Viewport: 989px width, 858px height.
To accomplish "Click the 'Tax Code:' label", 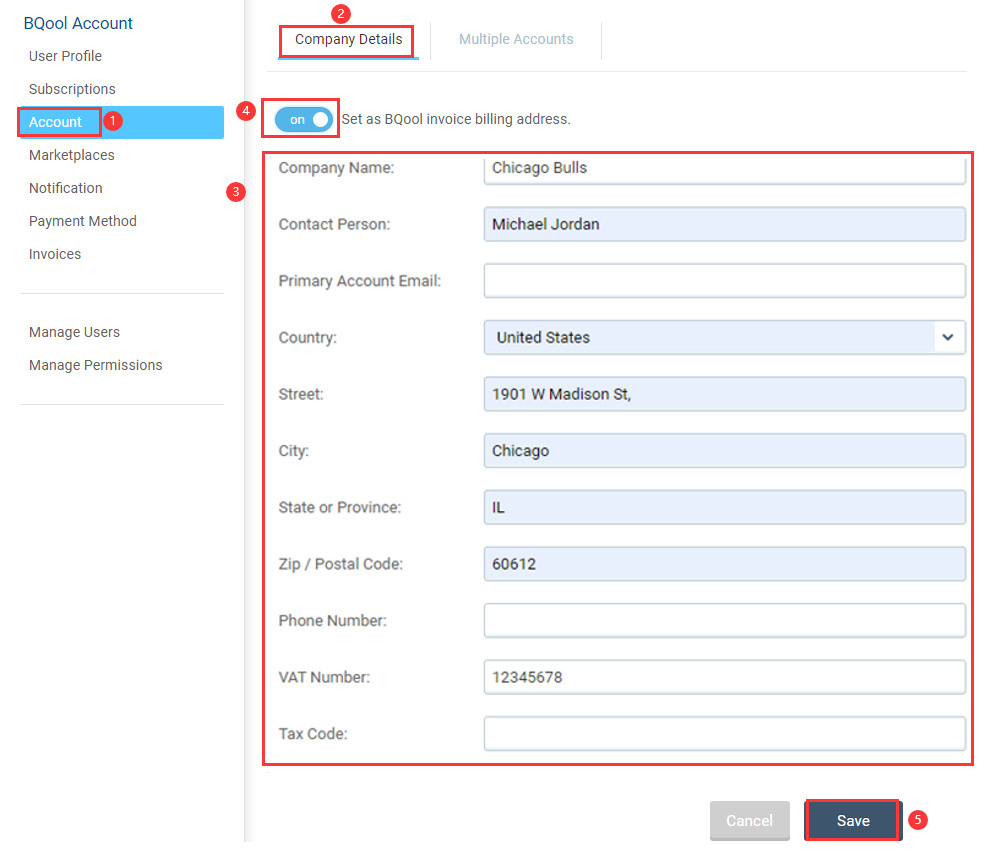I will click(313, 734).
